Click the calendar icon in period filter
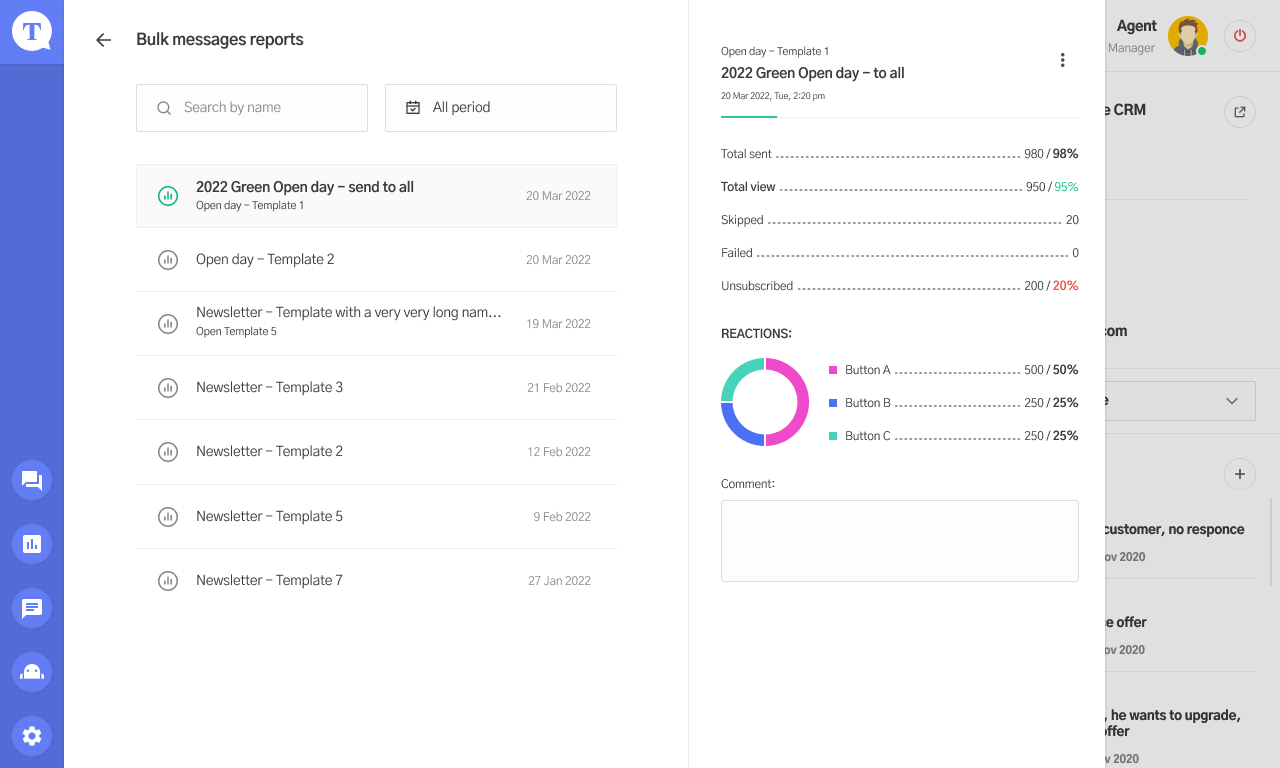The height and width of the screenshot is (768, 1280). [413, 107]
